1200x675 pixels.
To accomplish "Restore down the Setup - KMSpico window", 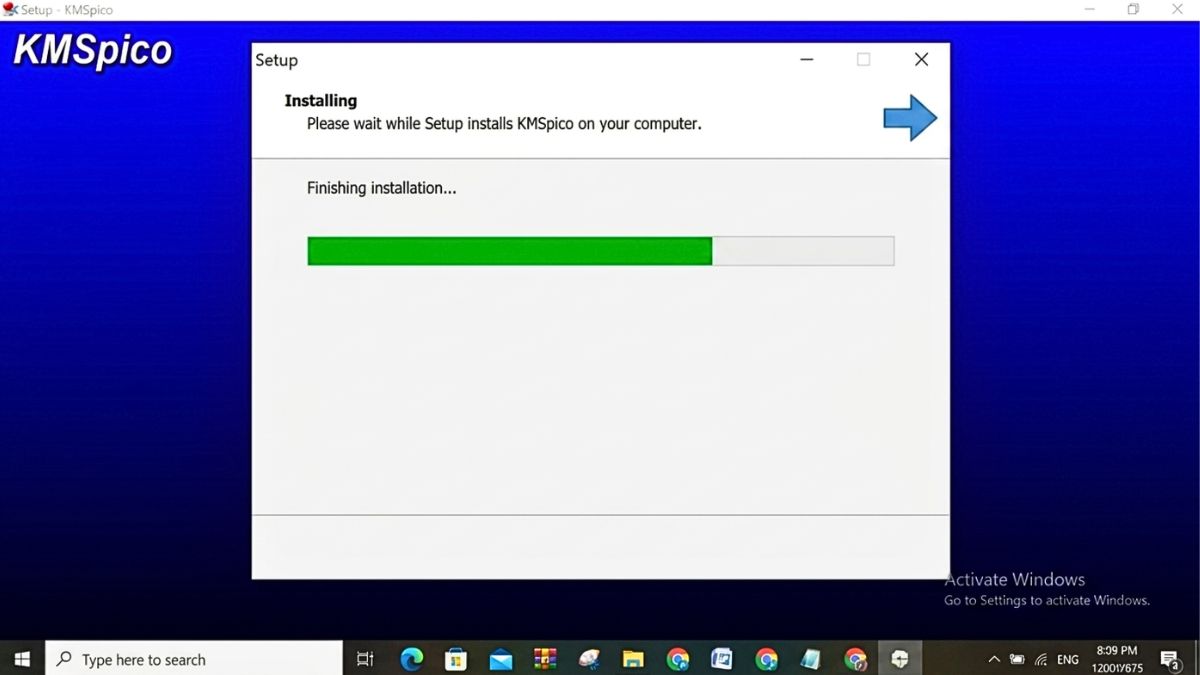I will click(1133, 9).
